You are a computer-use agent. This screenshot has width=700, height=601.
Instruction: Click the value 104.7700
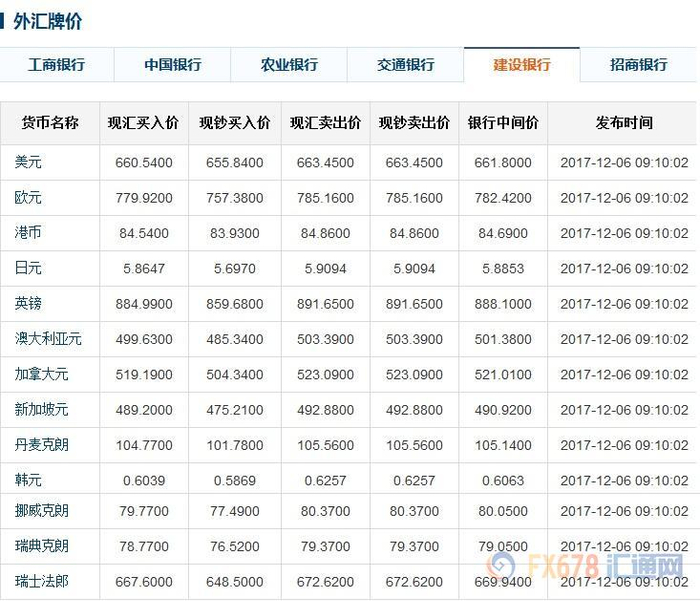pos(144,445)
